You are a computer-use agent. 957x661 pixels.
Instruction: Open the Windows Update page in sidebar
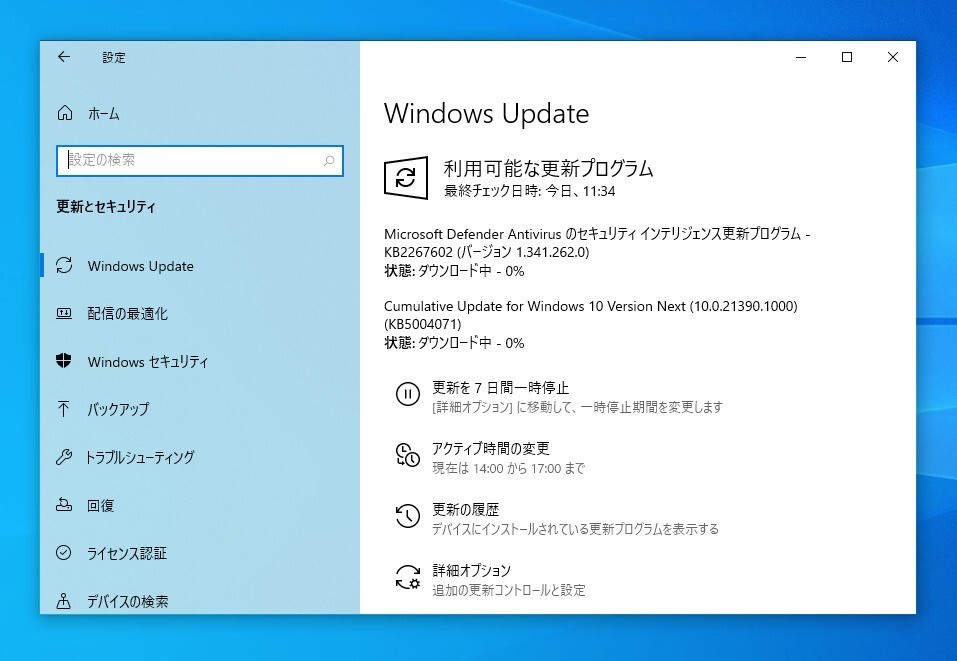(140, 266)
